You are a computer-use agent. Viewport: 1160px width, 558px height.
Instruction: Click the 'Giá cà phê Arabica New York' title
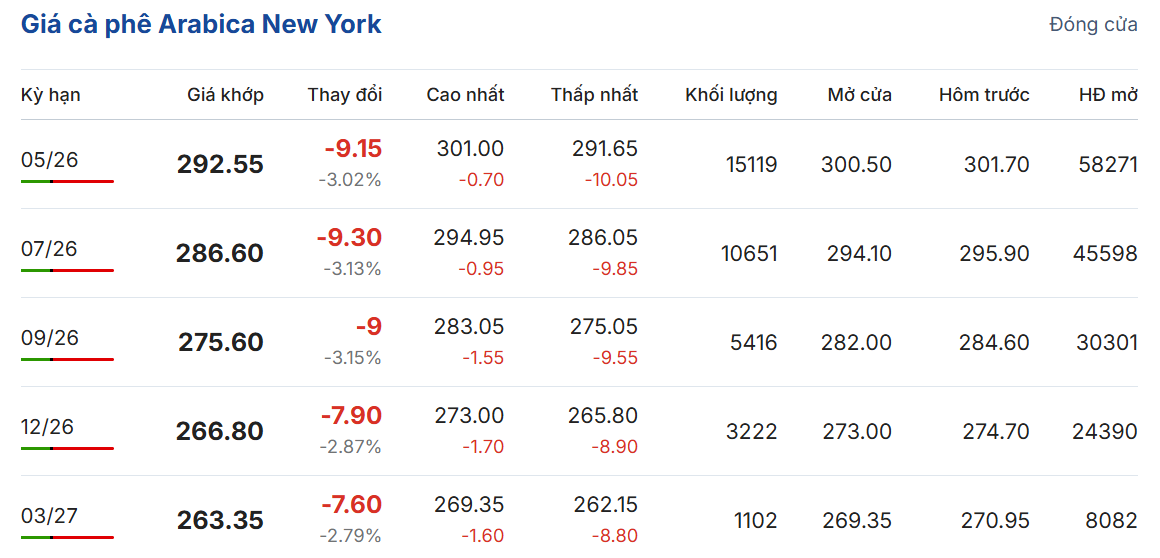[x=201, y=24]
